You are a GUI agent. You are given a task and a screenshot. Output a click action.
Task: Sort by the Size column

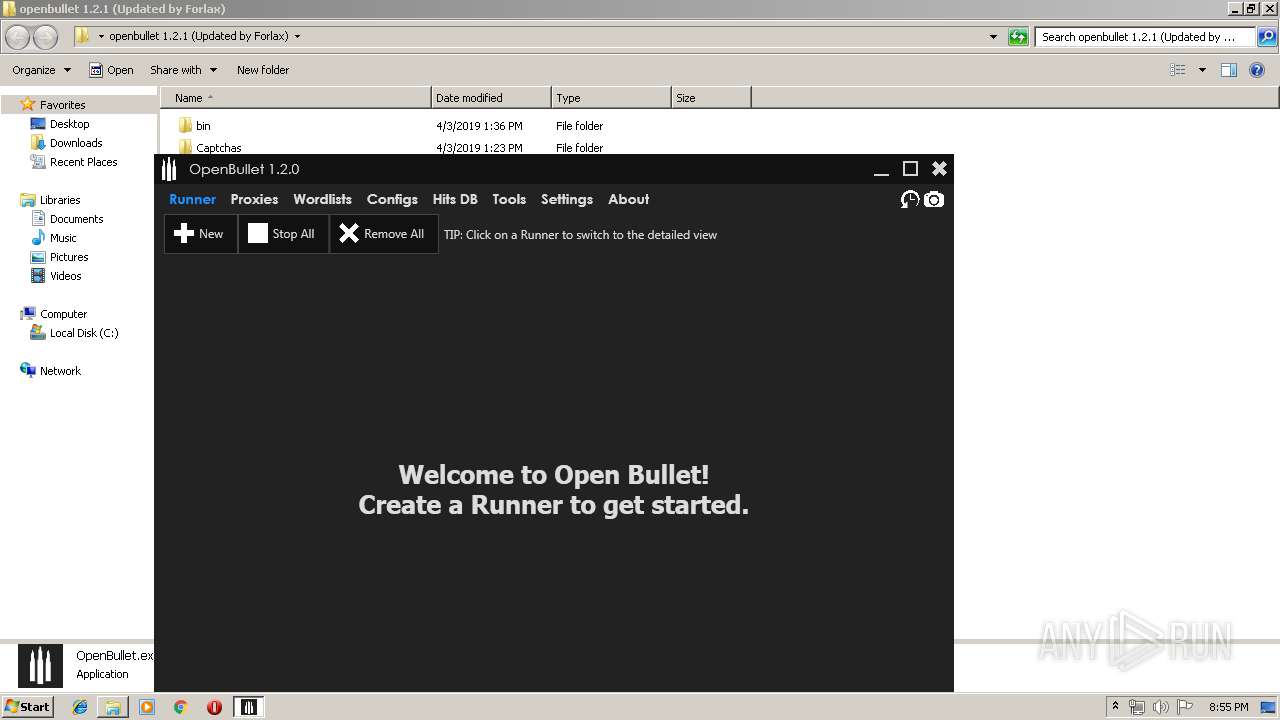[x=711, y=98]
